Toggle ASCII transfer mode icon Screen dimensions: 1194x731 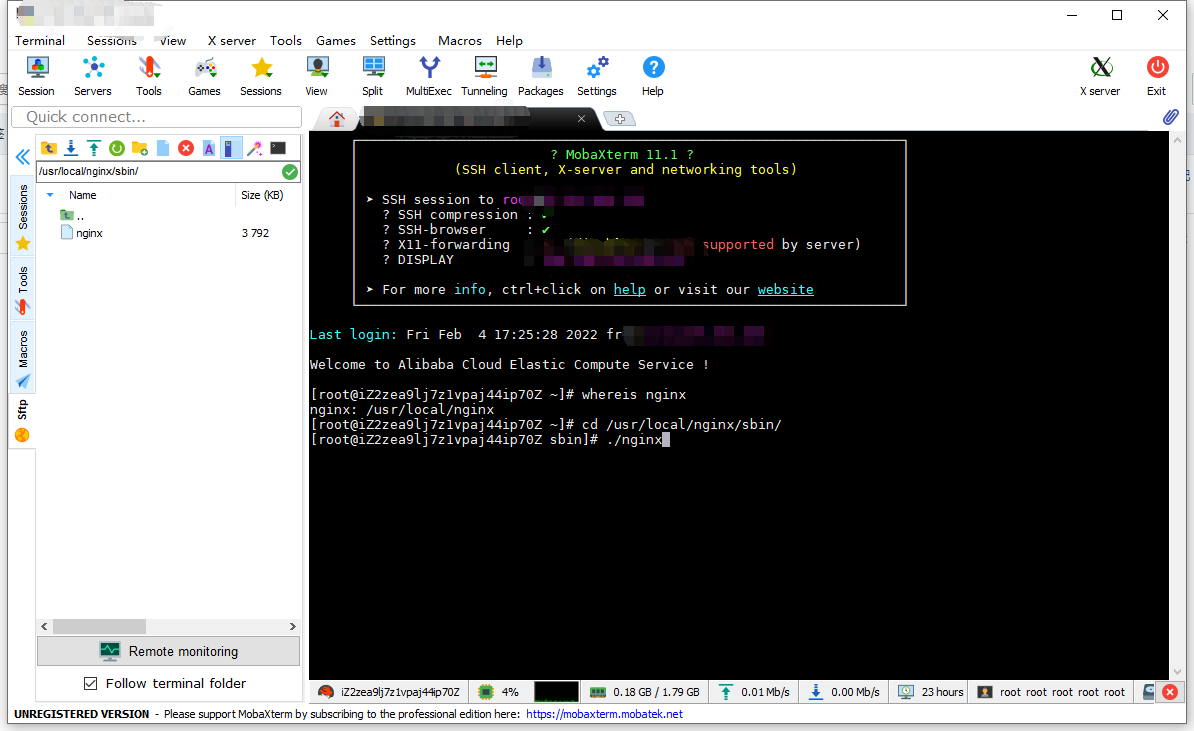209,148
